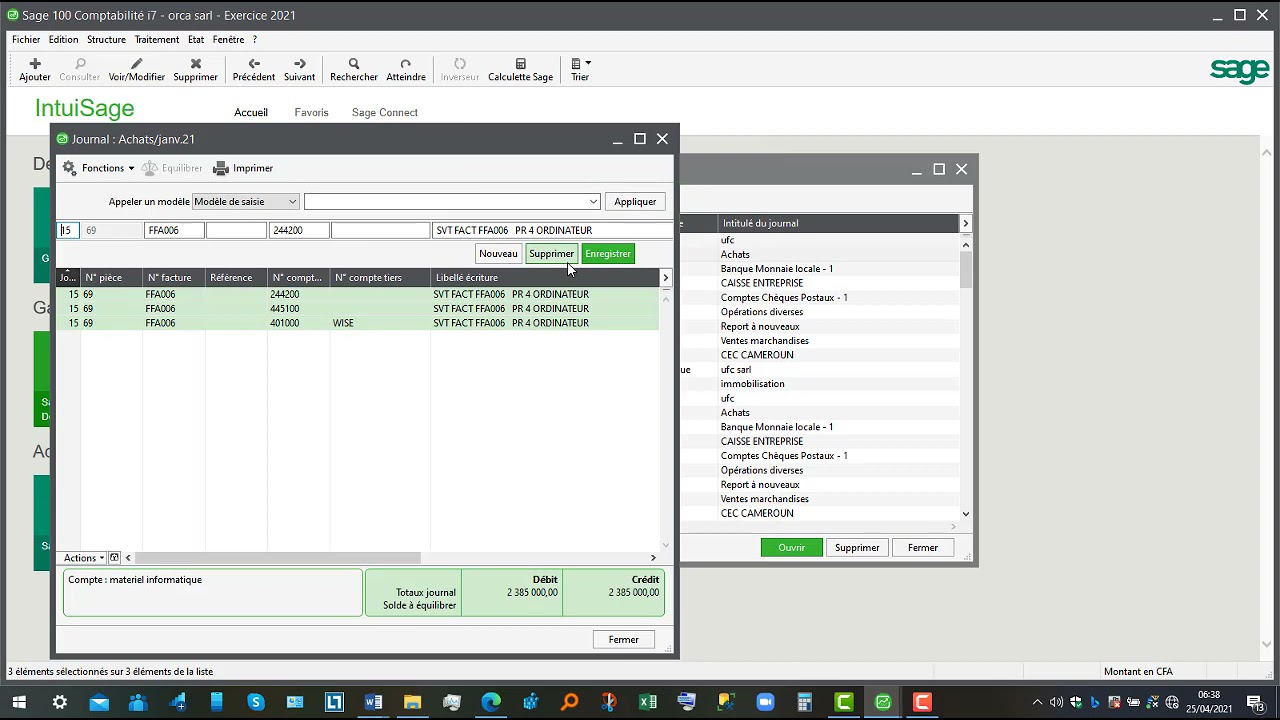Click the Atteindre toolbar icon
The width and height of the screenshot is (1280, 720).
(x=405, y=69)
